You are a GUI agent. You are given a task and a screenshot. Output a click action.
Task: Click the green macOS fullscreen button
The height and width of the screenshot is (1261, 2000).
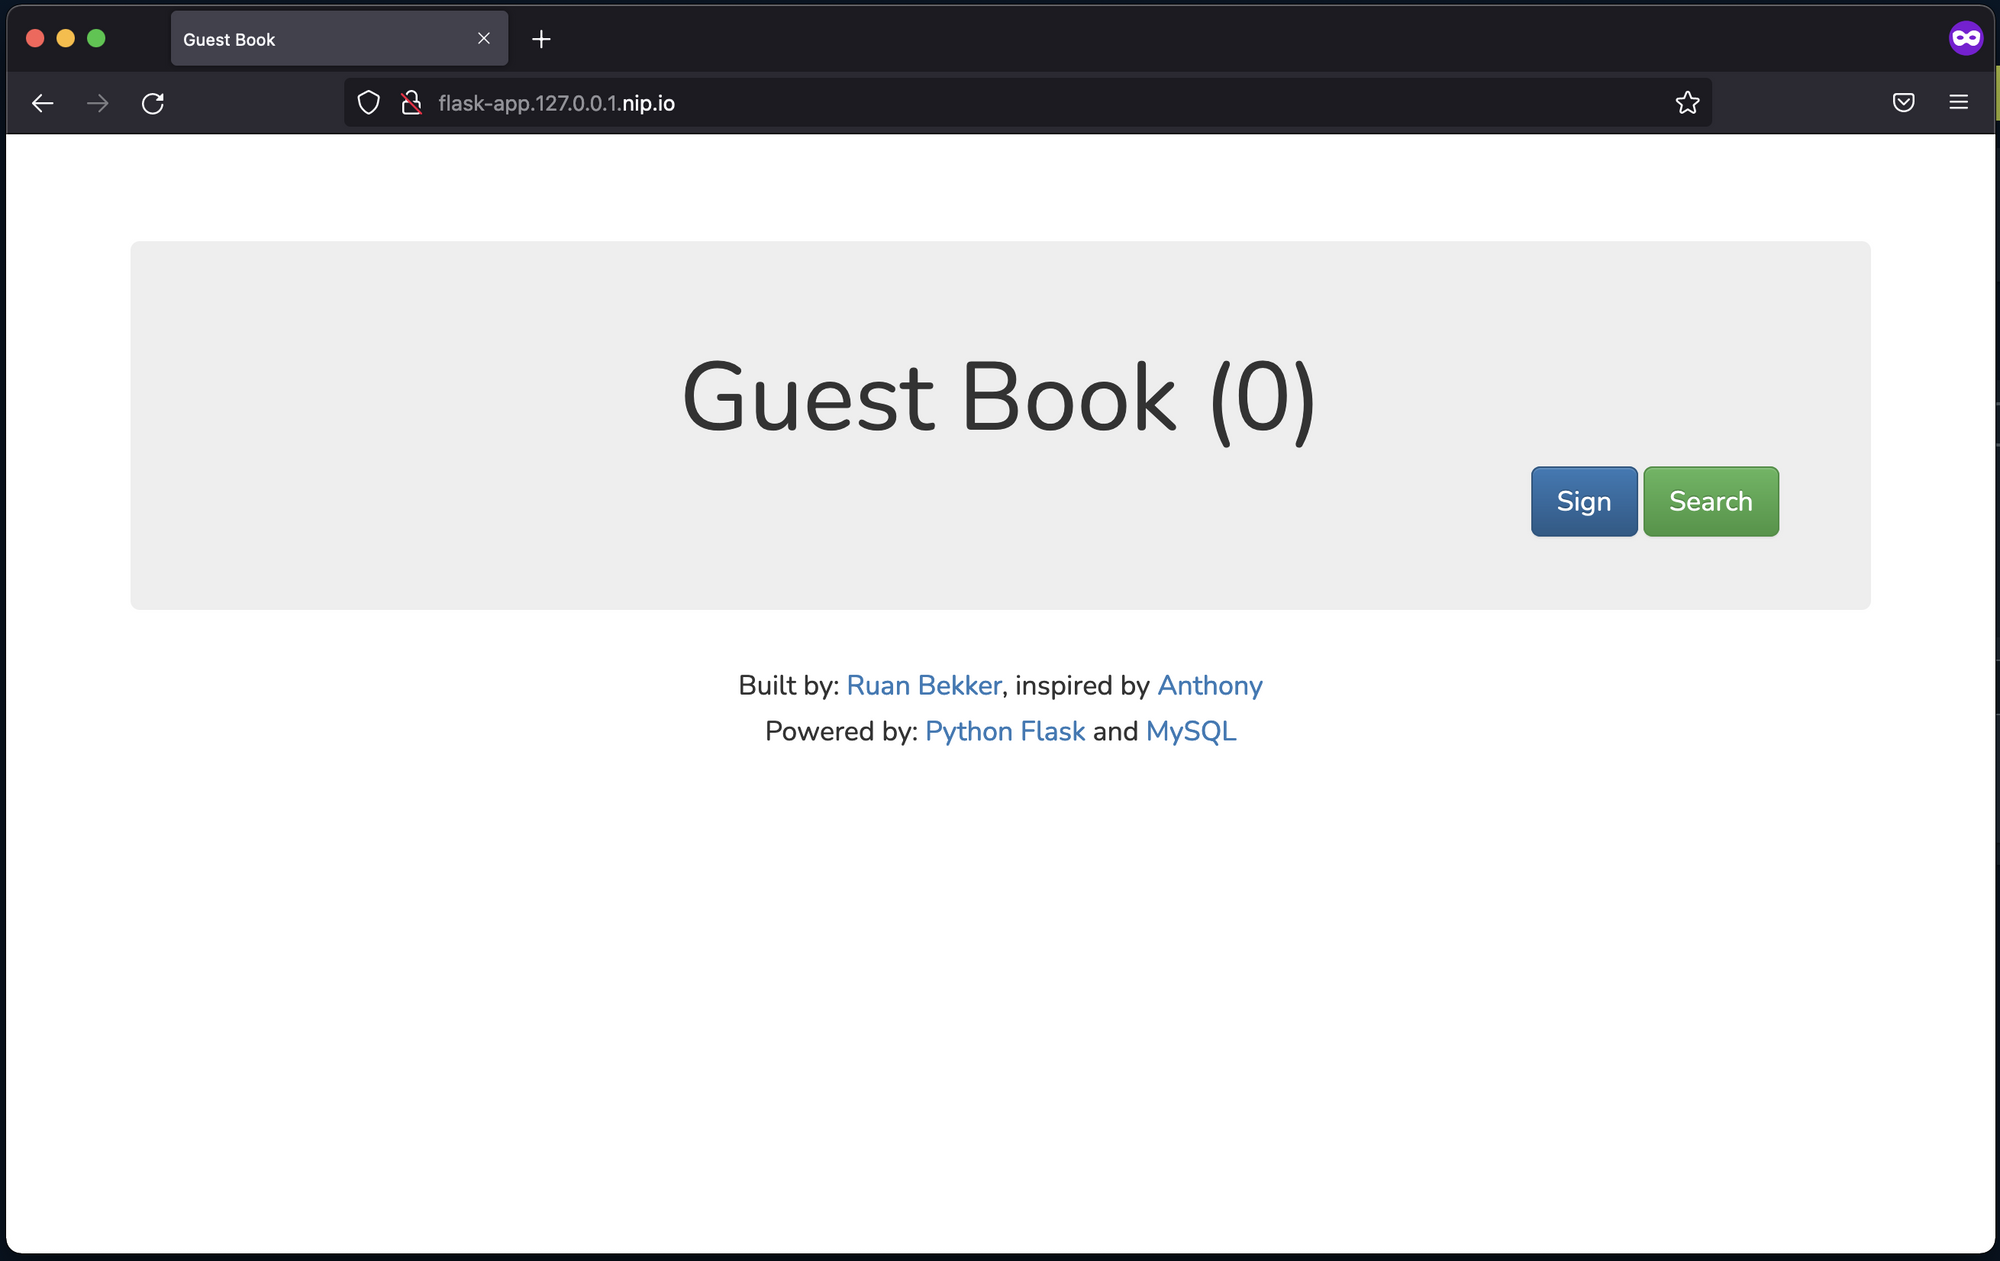(96, 38)
